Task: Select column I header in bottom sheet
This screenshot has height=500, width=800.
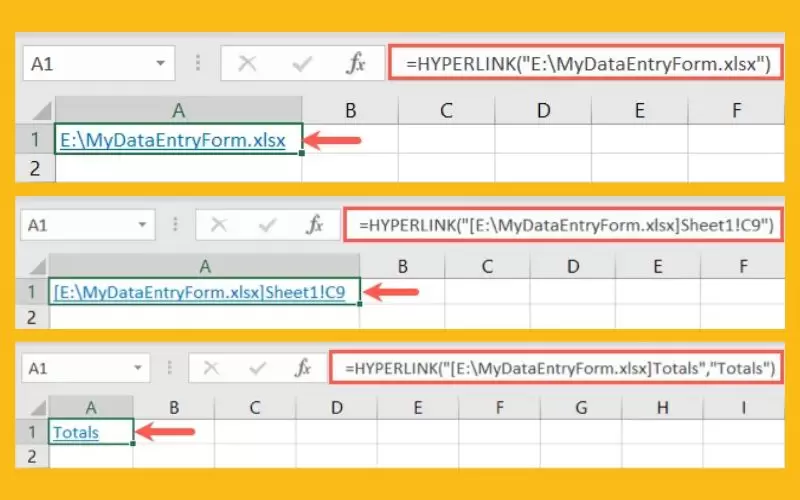Action: click(x=744, y=407)
